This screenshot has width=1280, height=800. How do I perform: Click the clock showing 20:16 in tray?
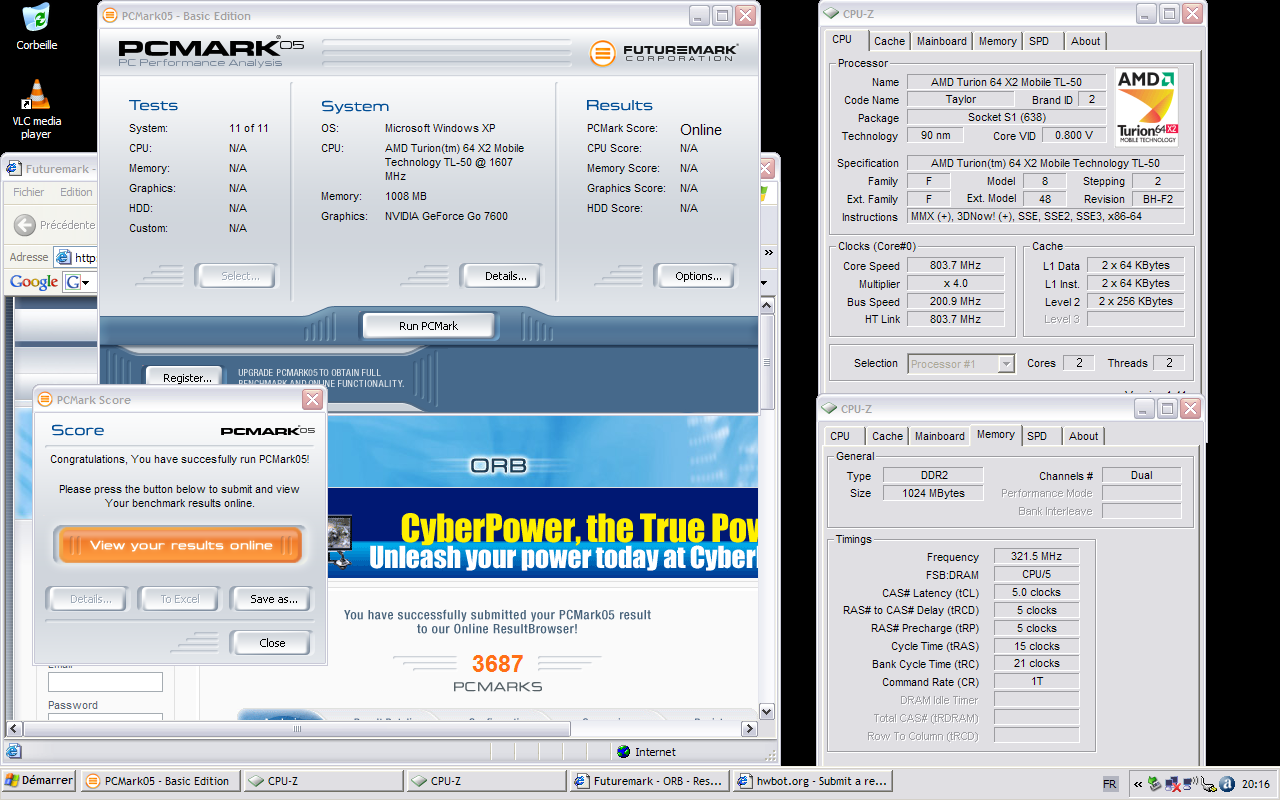1255,784
